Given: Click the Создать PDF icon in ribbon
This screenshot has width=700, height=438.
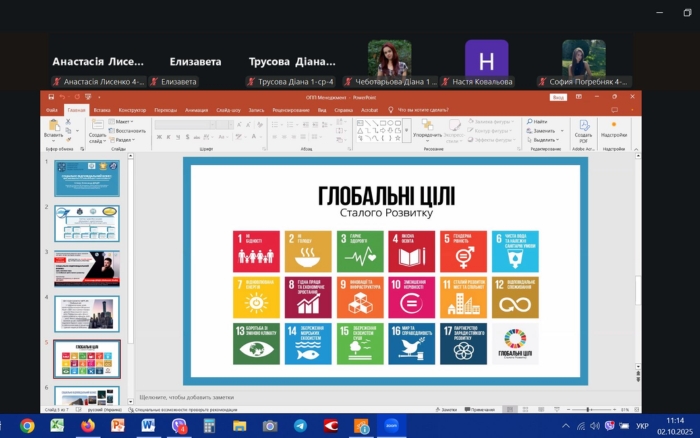Looking at the screenshot, I should point(583,129).
